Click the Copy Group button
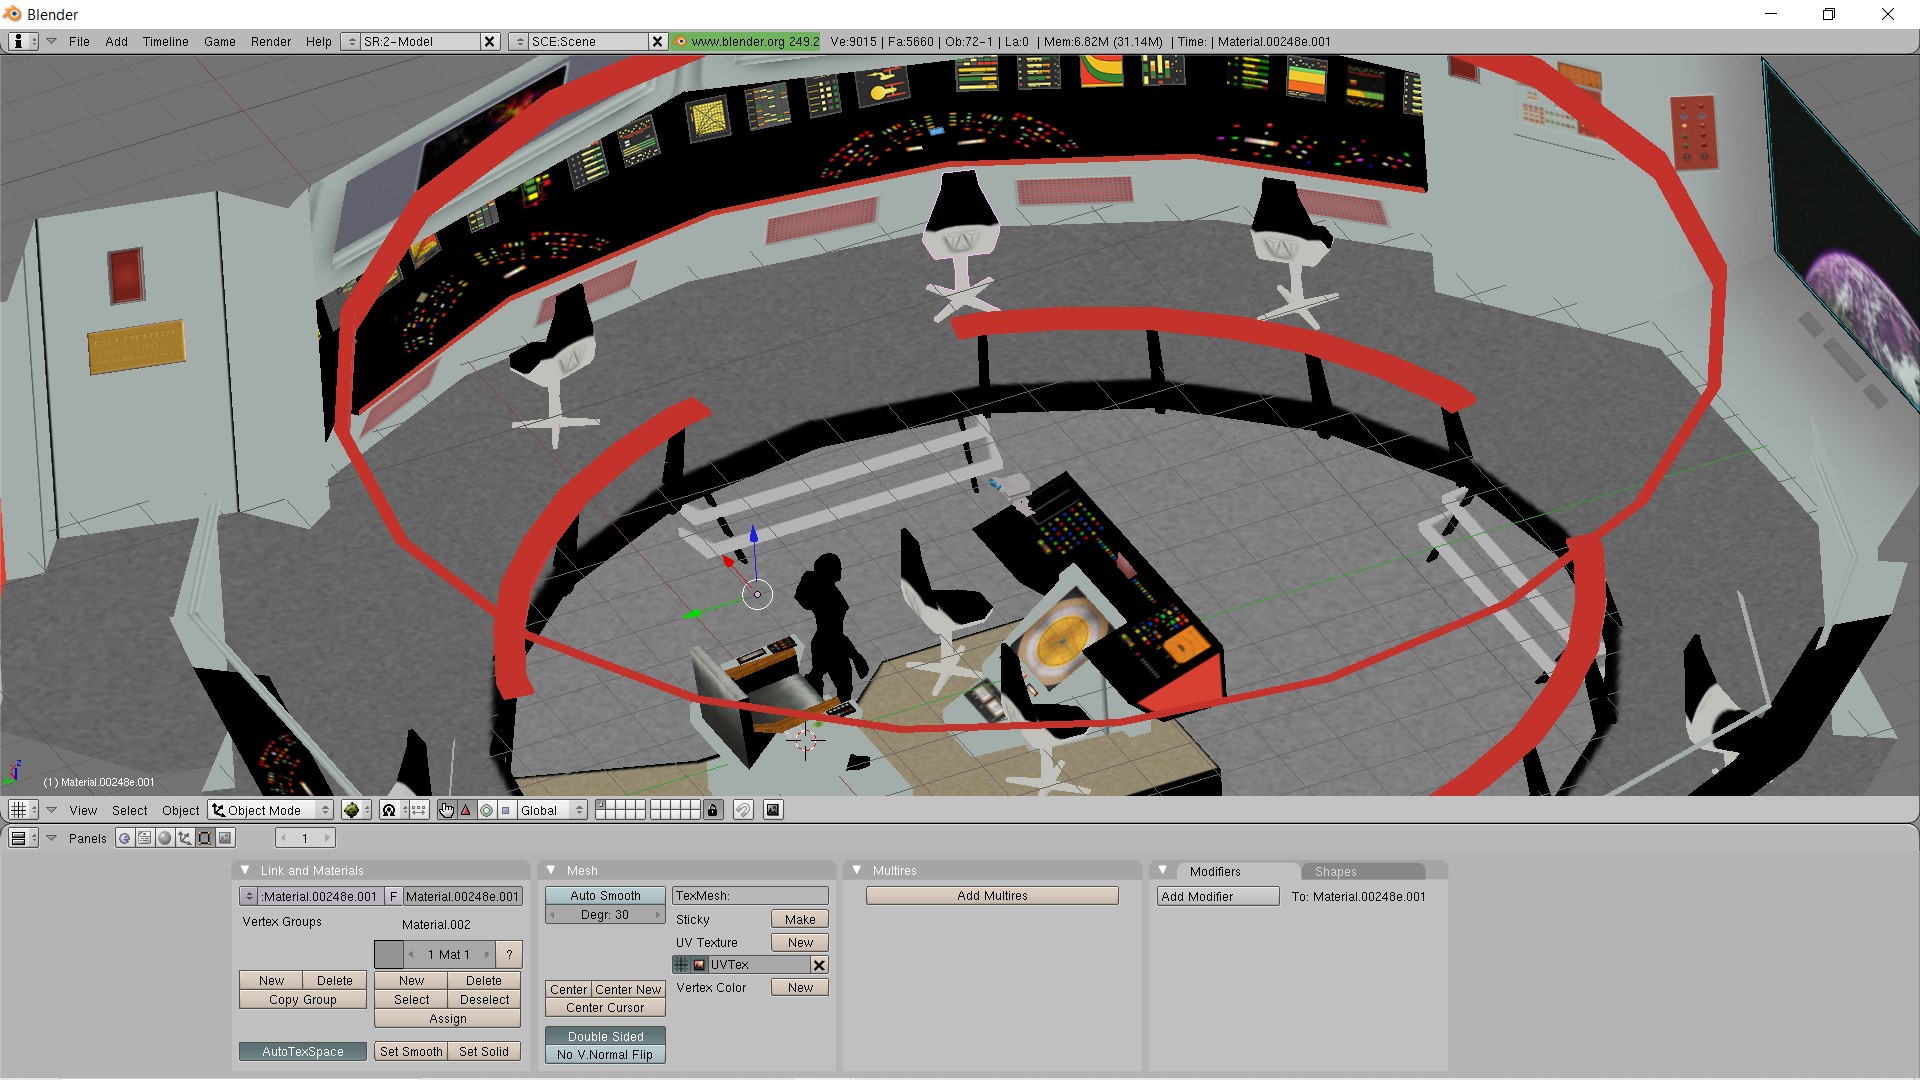 [303, 1000]
